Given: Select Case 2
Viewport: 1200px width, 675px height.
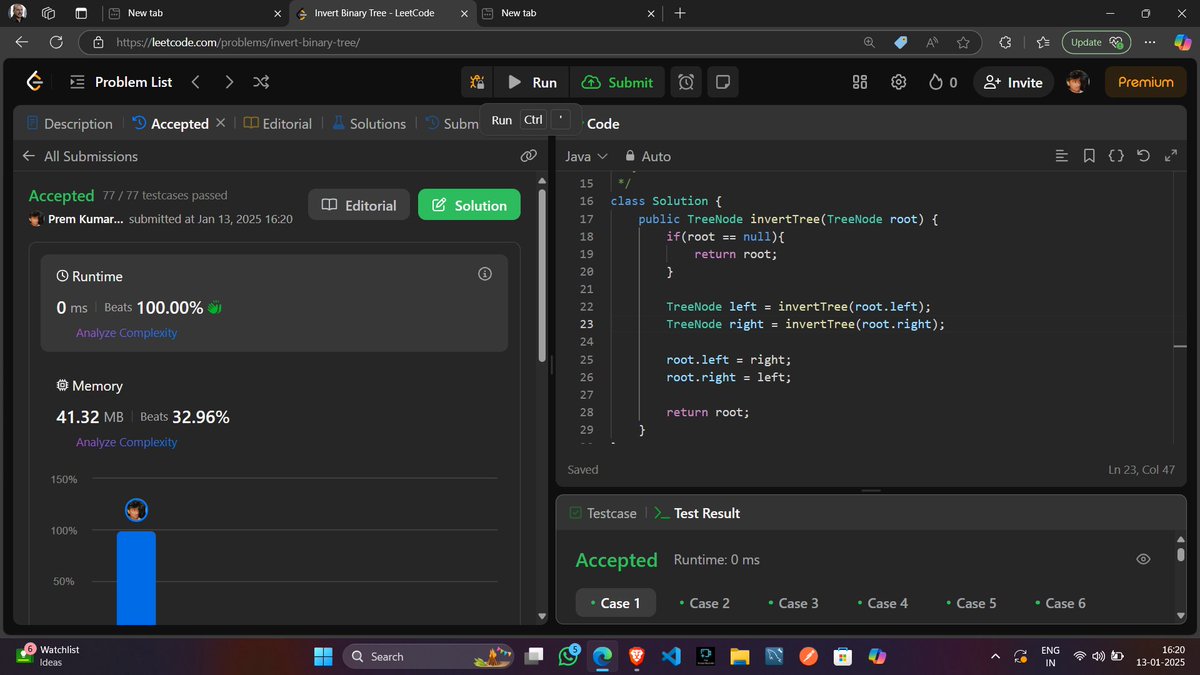Looking at the screenshot, I should 704,603.
